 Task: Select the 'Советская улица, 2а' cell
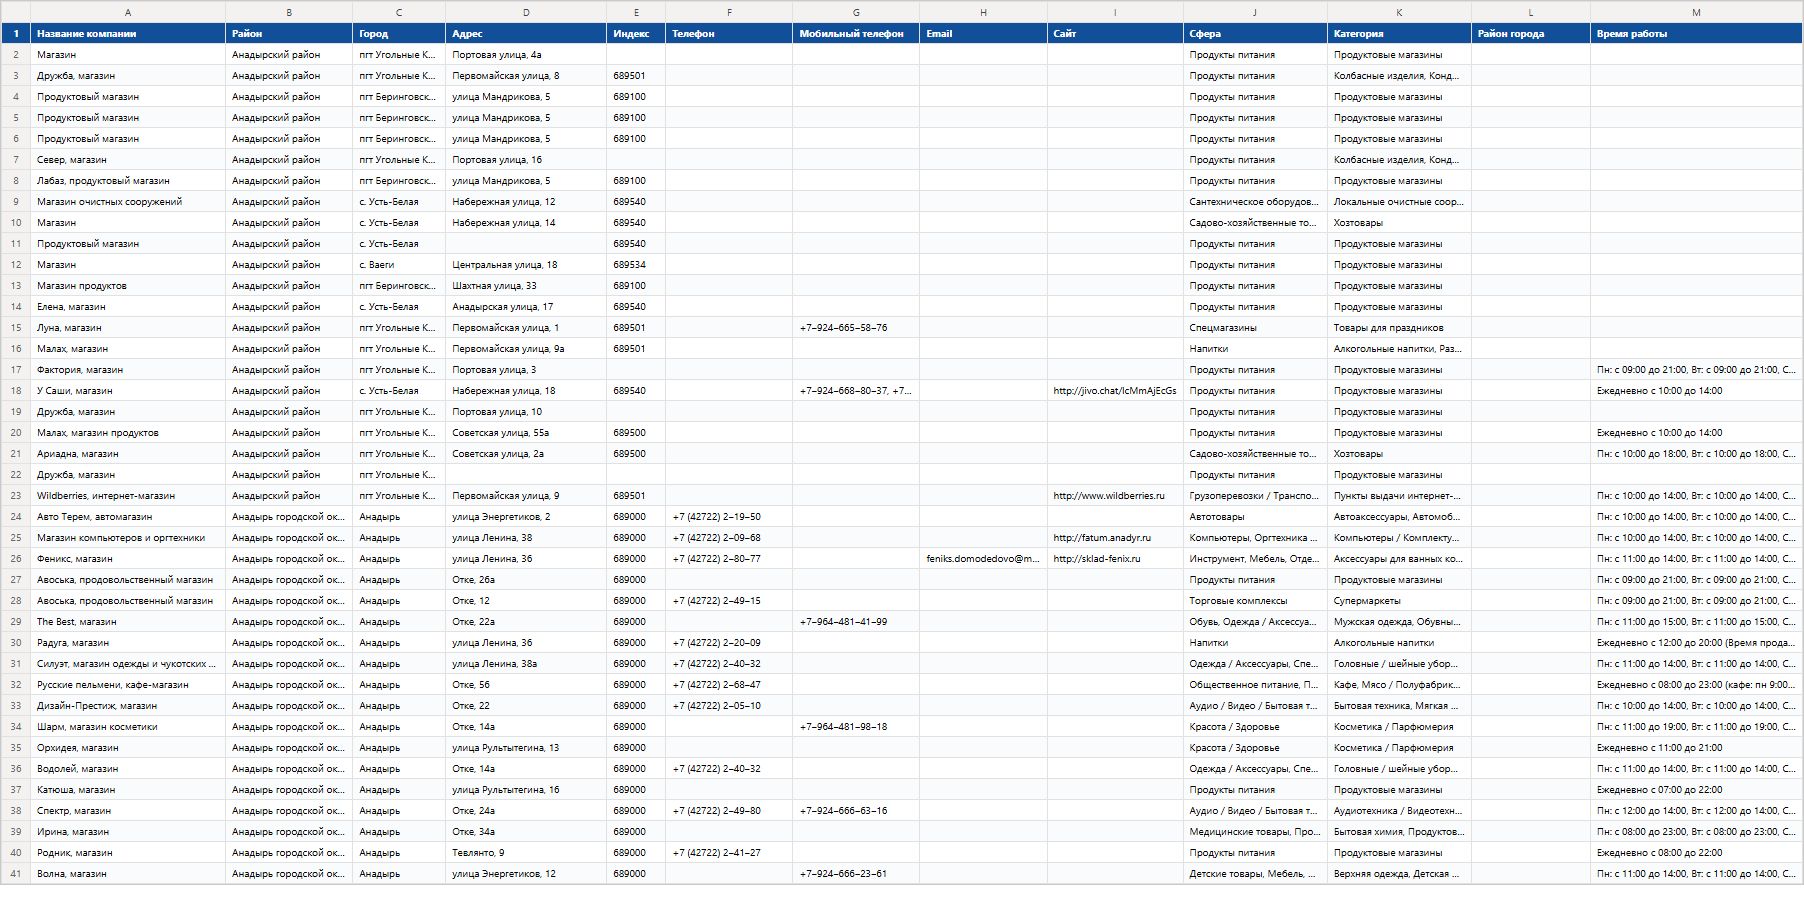[526, 454]
